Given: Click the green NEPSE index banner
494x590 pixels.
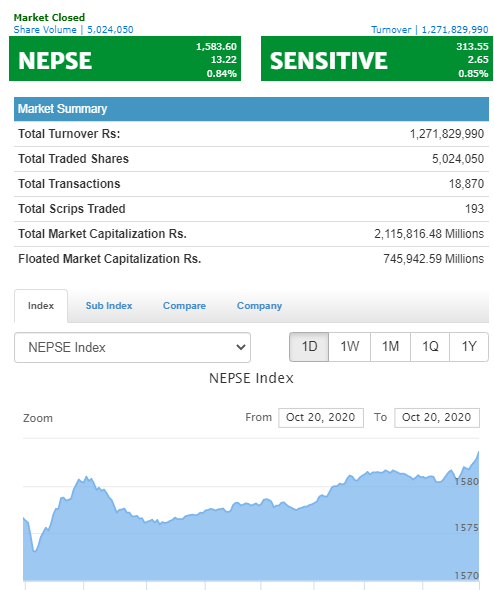Looking at the screenshot, I should [125, 59].
